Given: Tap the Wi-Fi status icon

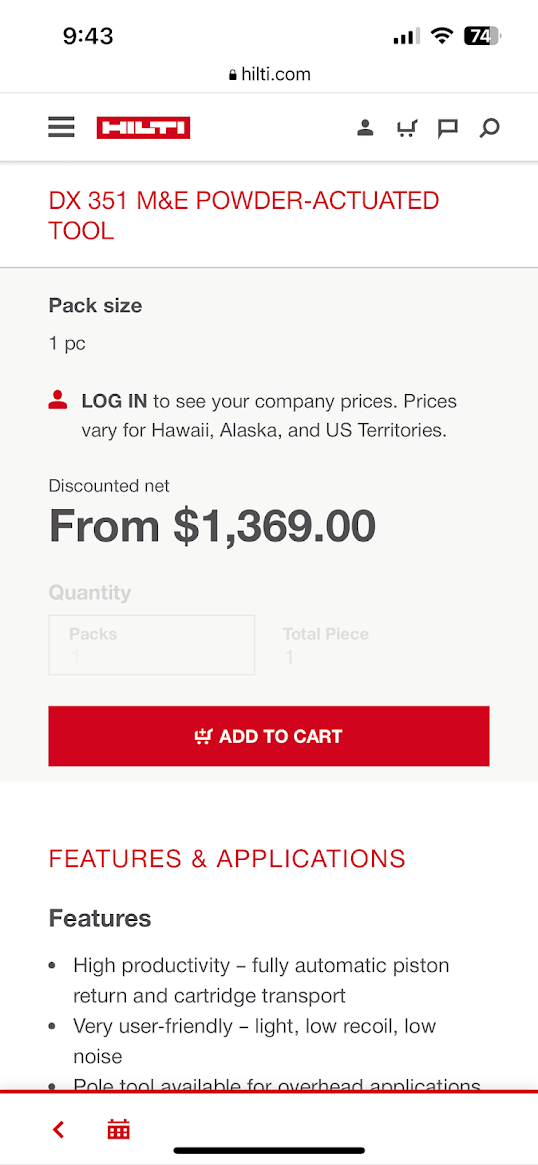Looking at the screenshot, I should click(x=442, y=36).
